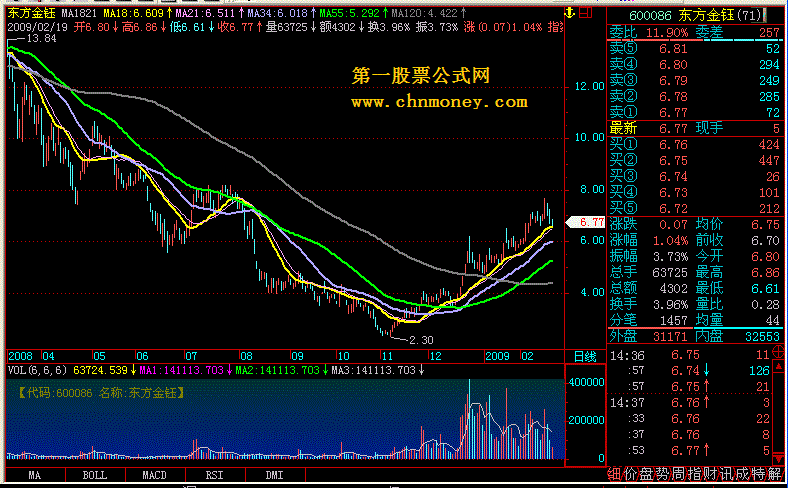Viewport: 788px width, 488px height.
Task: Click the 卖④ ask row at 6.80
Action: click(695, 64)
